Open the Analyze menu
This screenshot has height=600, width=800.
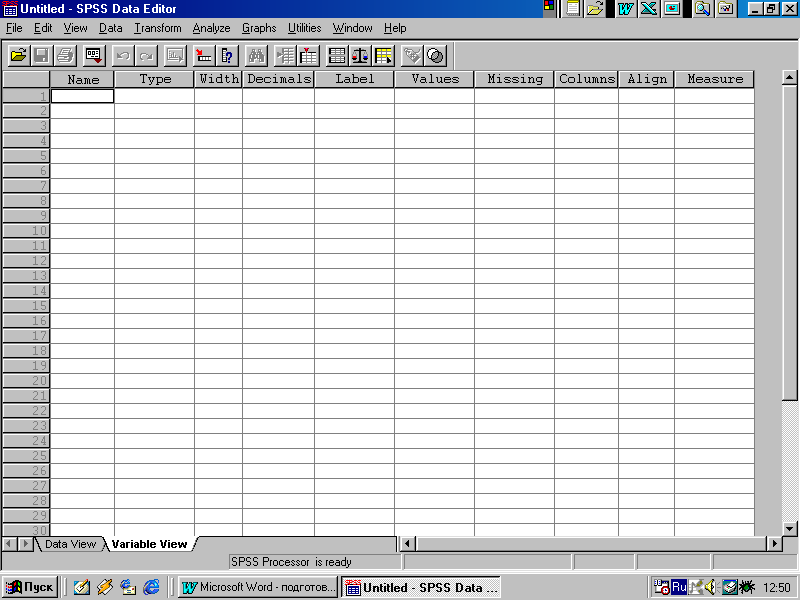[211, 28]
